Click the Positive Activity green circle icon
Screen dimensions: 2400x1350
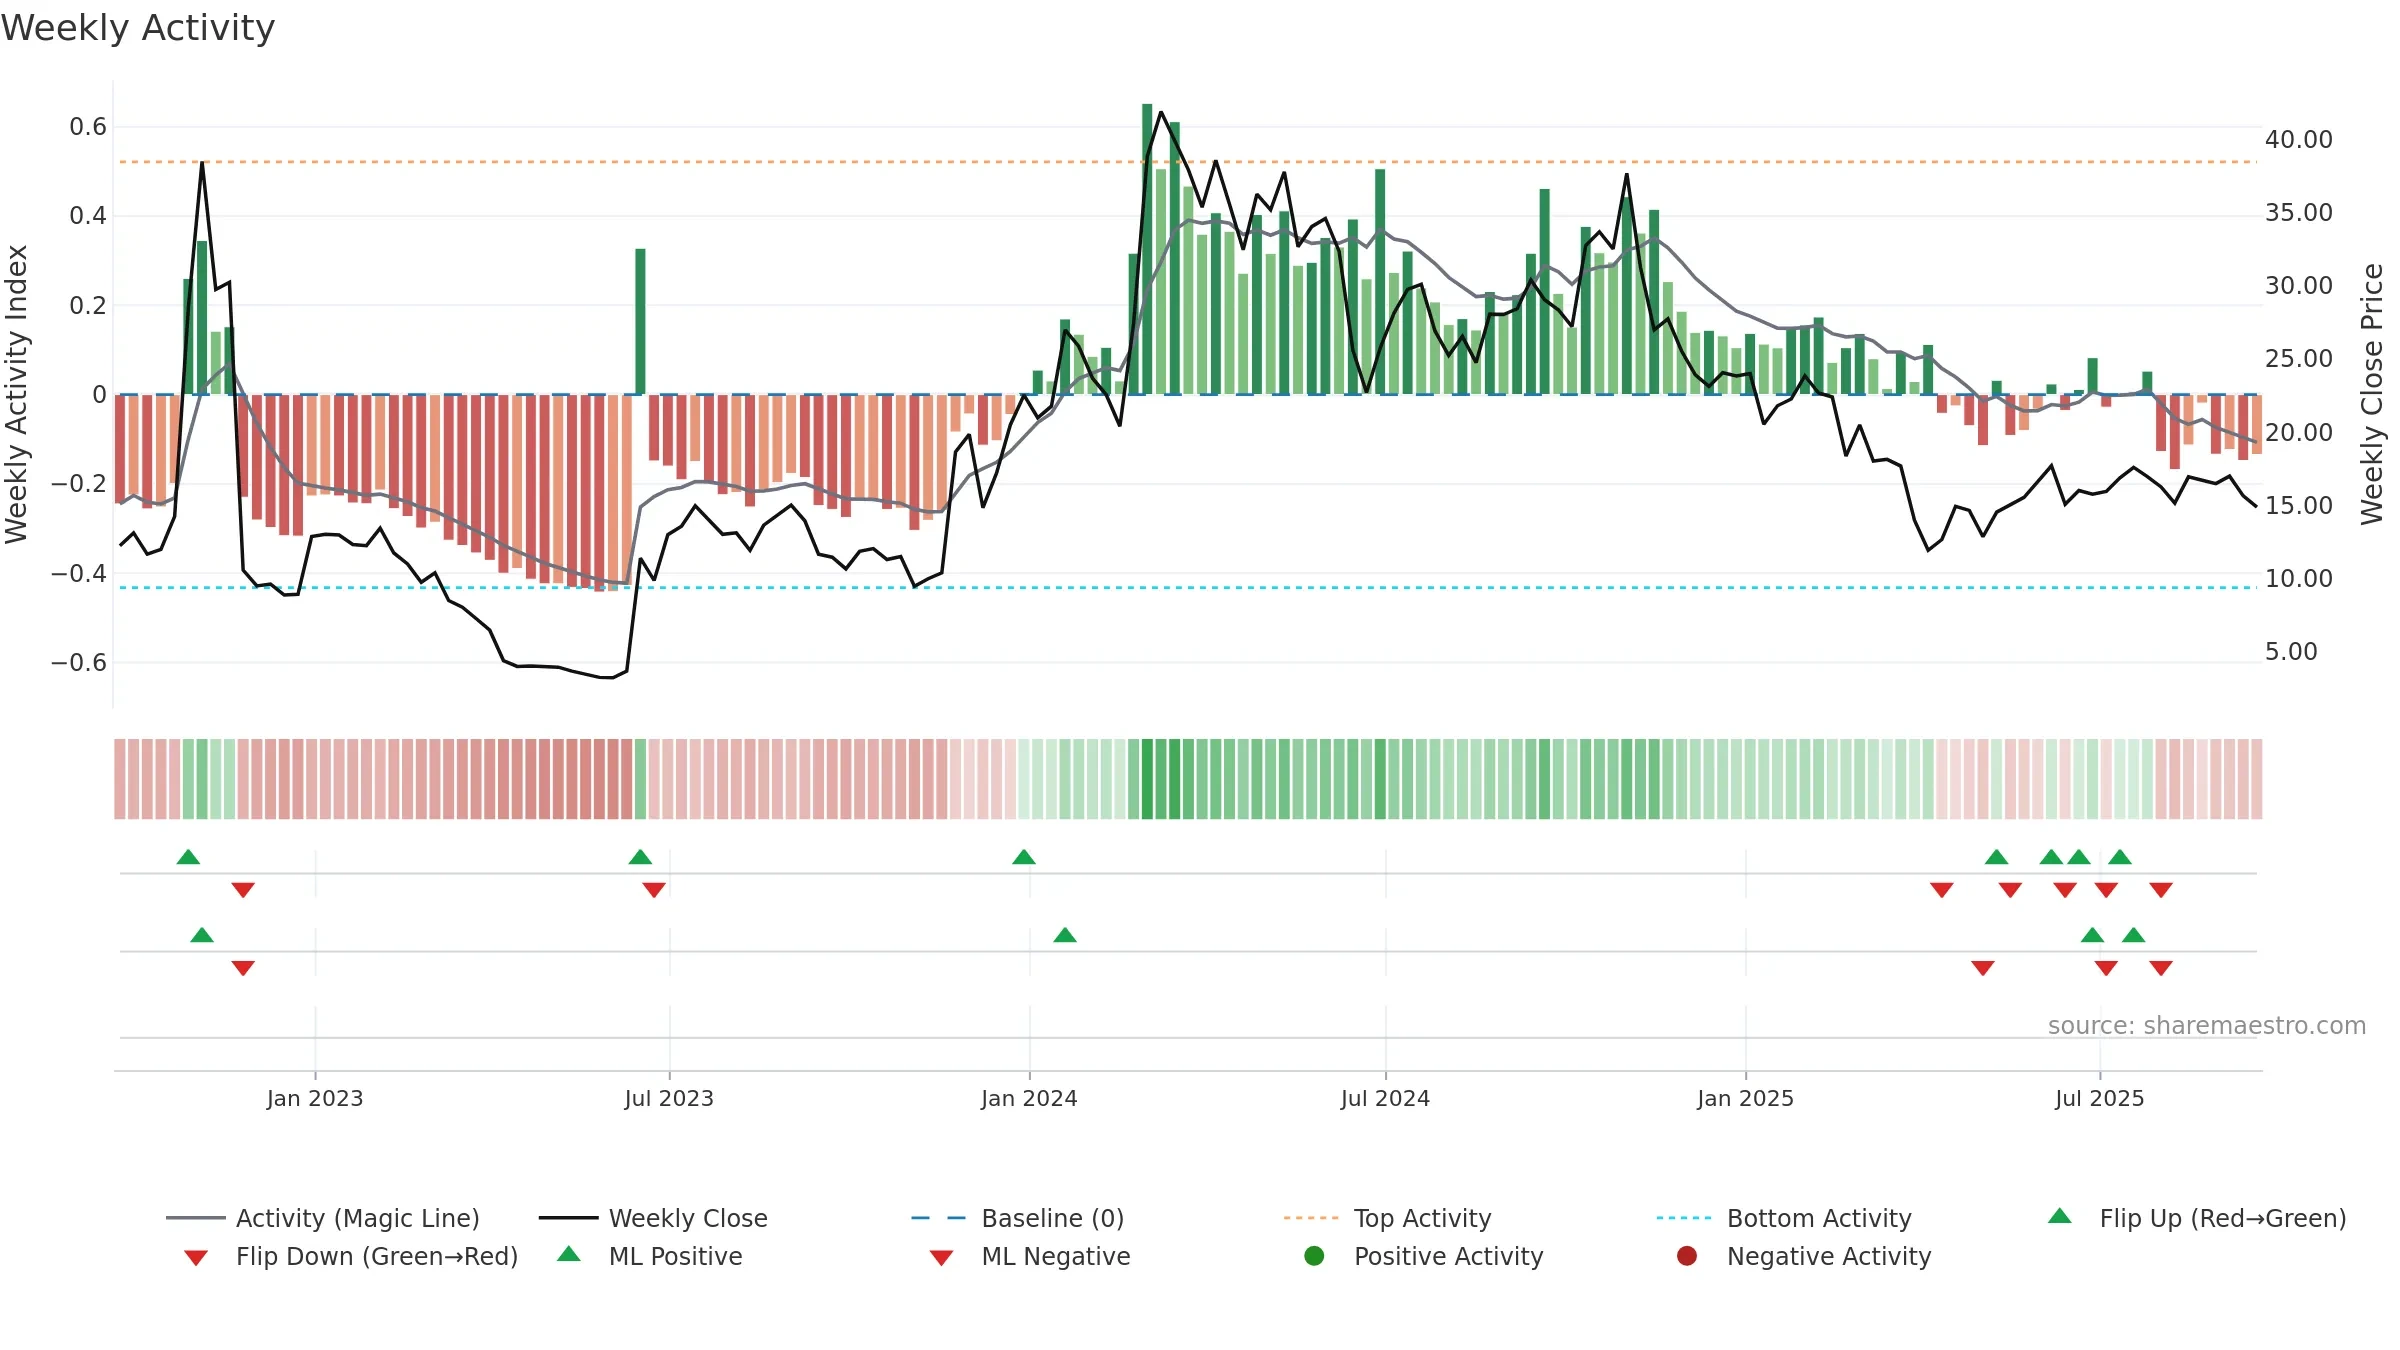[1314, 1255]
